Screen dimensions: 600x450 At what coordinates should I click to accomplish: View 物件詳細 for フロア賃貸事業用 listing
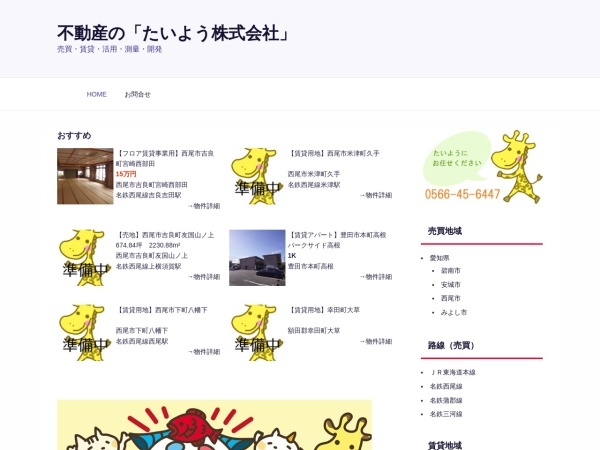204,206
